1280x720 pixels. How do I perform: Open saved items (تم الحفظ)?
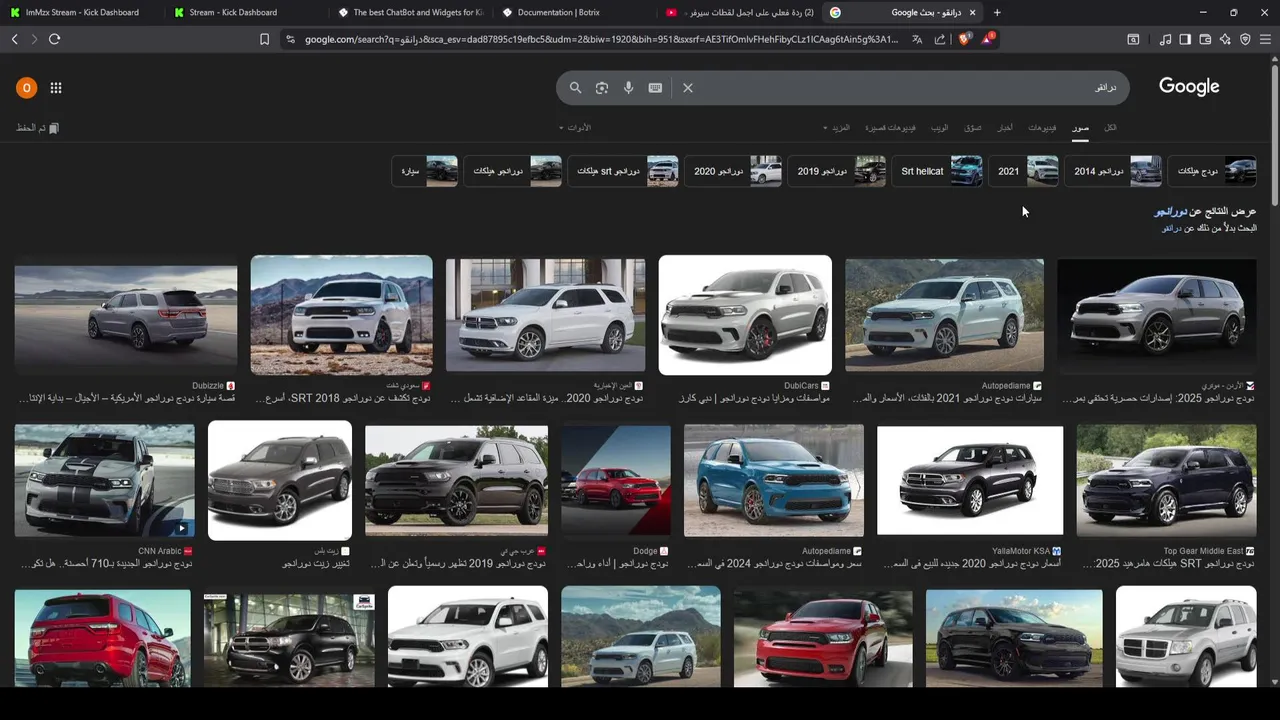click(38, 128)
